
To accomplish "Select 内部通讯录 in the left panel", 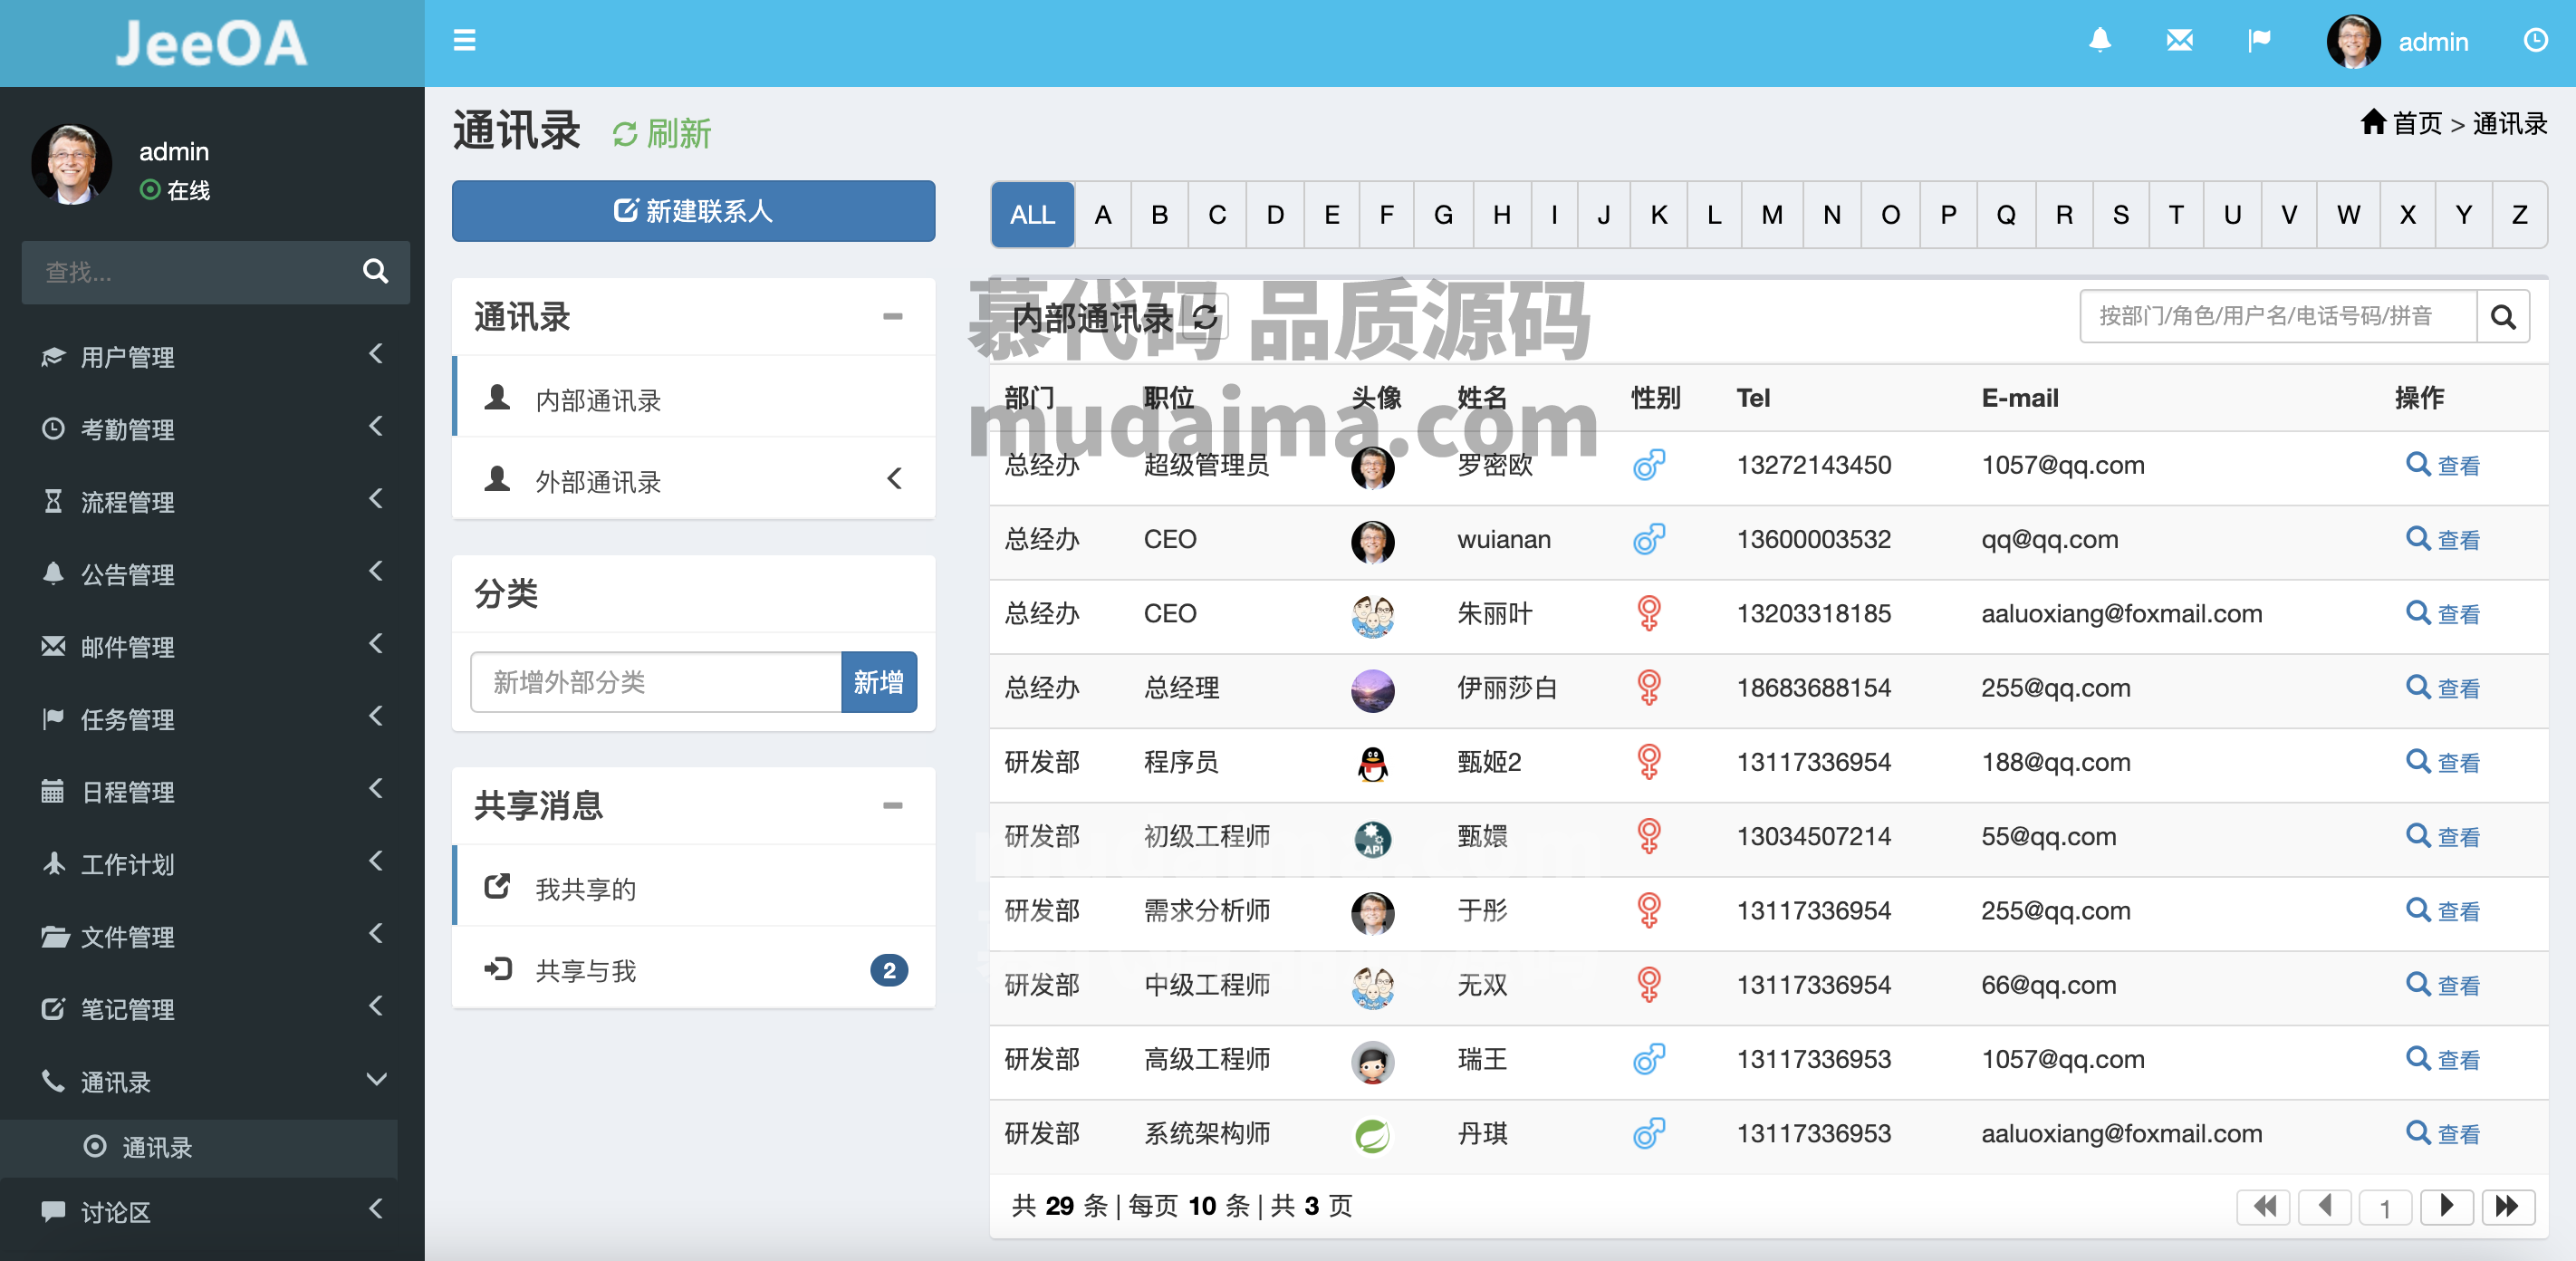I will tap(693, 398).
